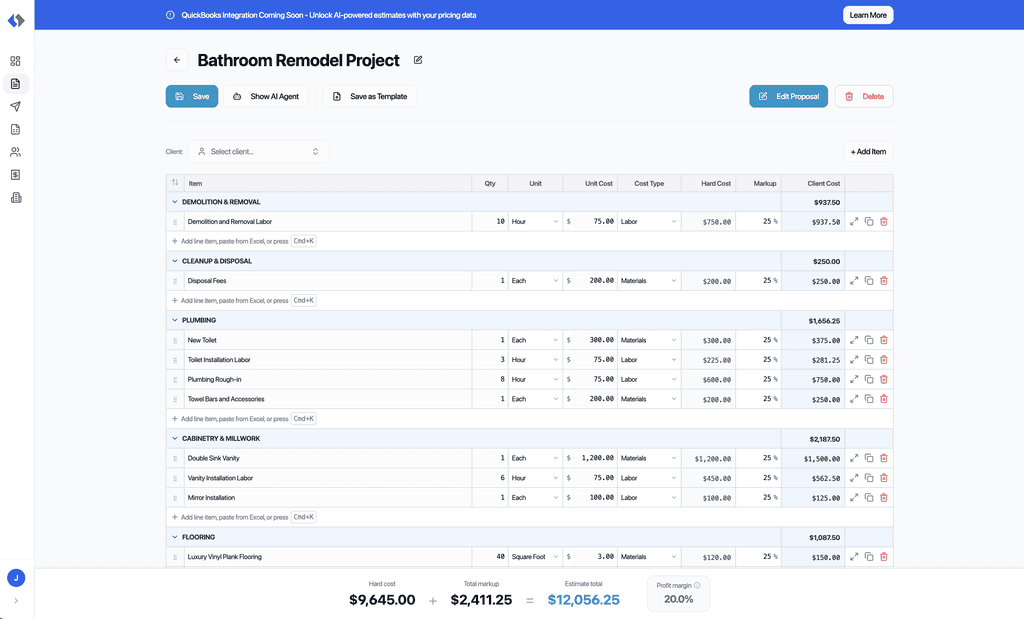
Task: Click Unit Cost field of New Toilet
Action: (590, 340)
